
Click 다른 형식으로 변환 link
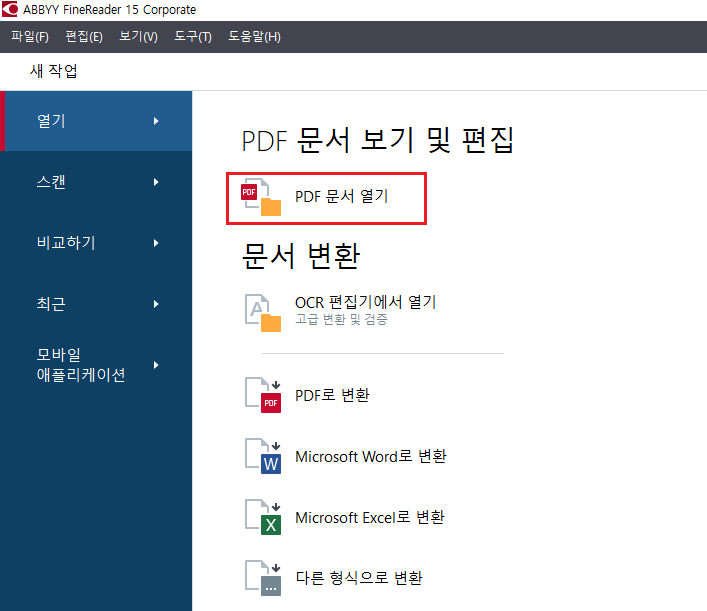click(359, 578)
